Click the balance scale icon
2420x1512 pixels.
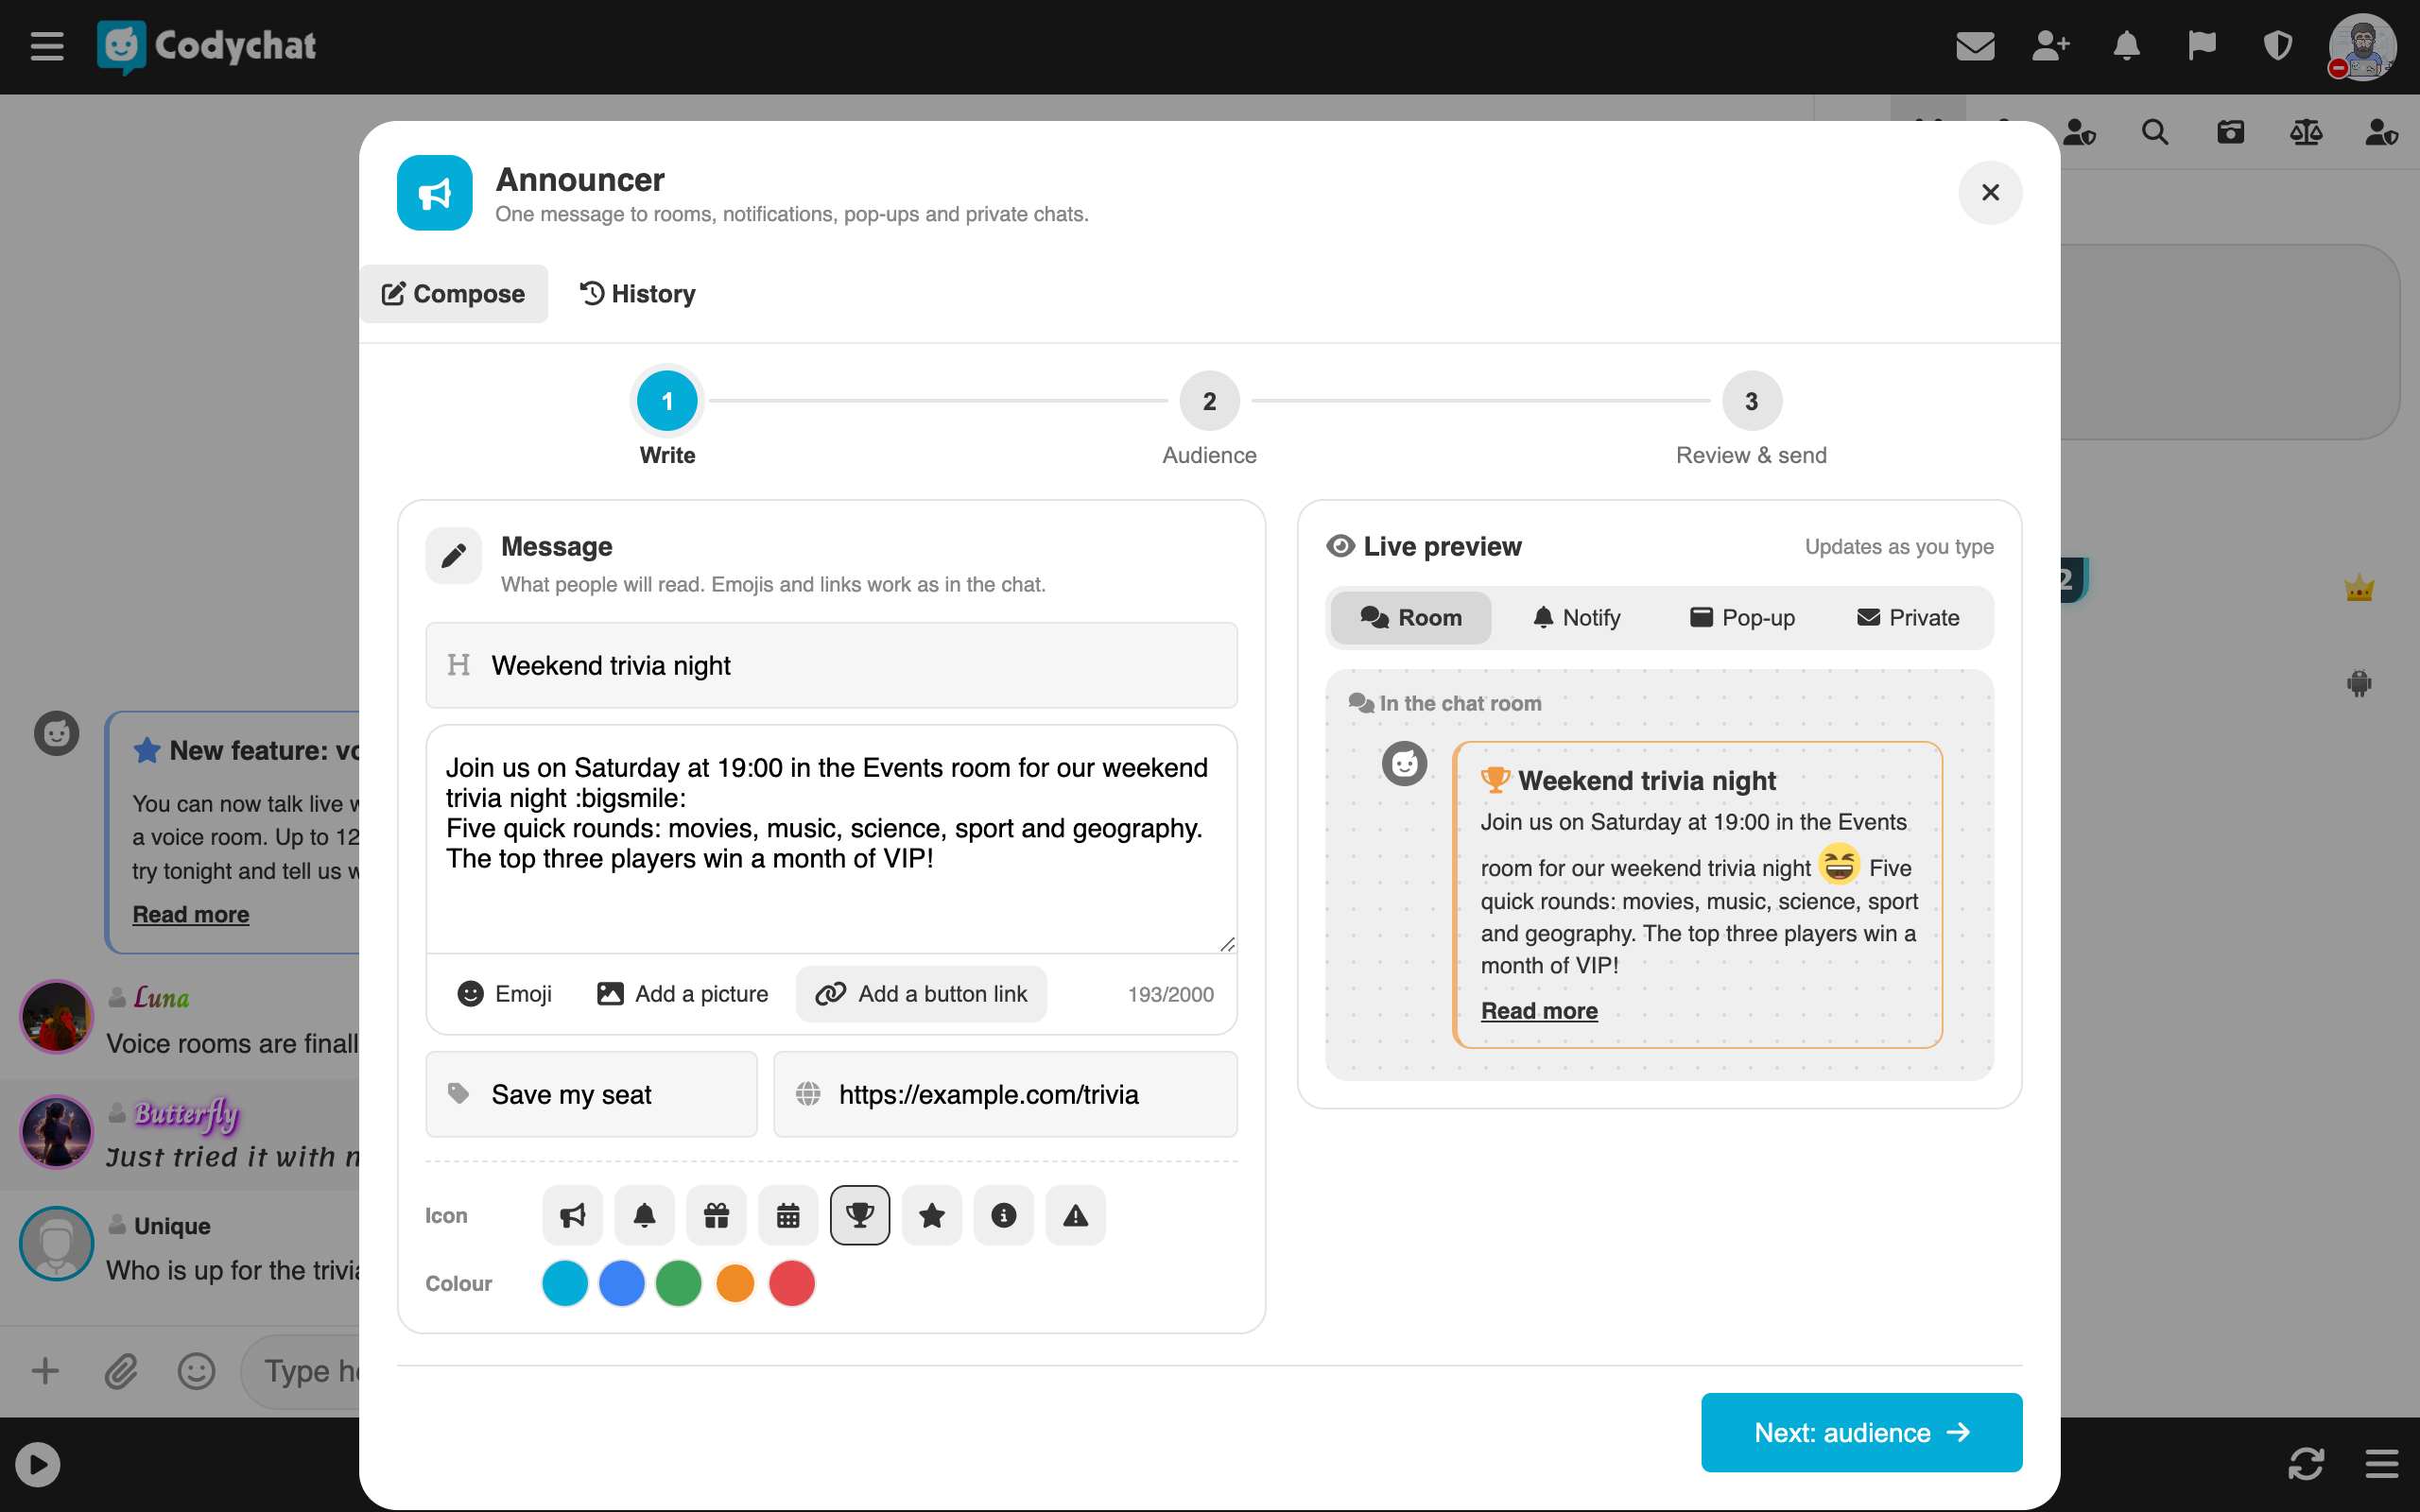click(x=2306, y=132)
